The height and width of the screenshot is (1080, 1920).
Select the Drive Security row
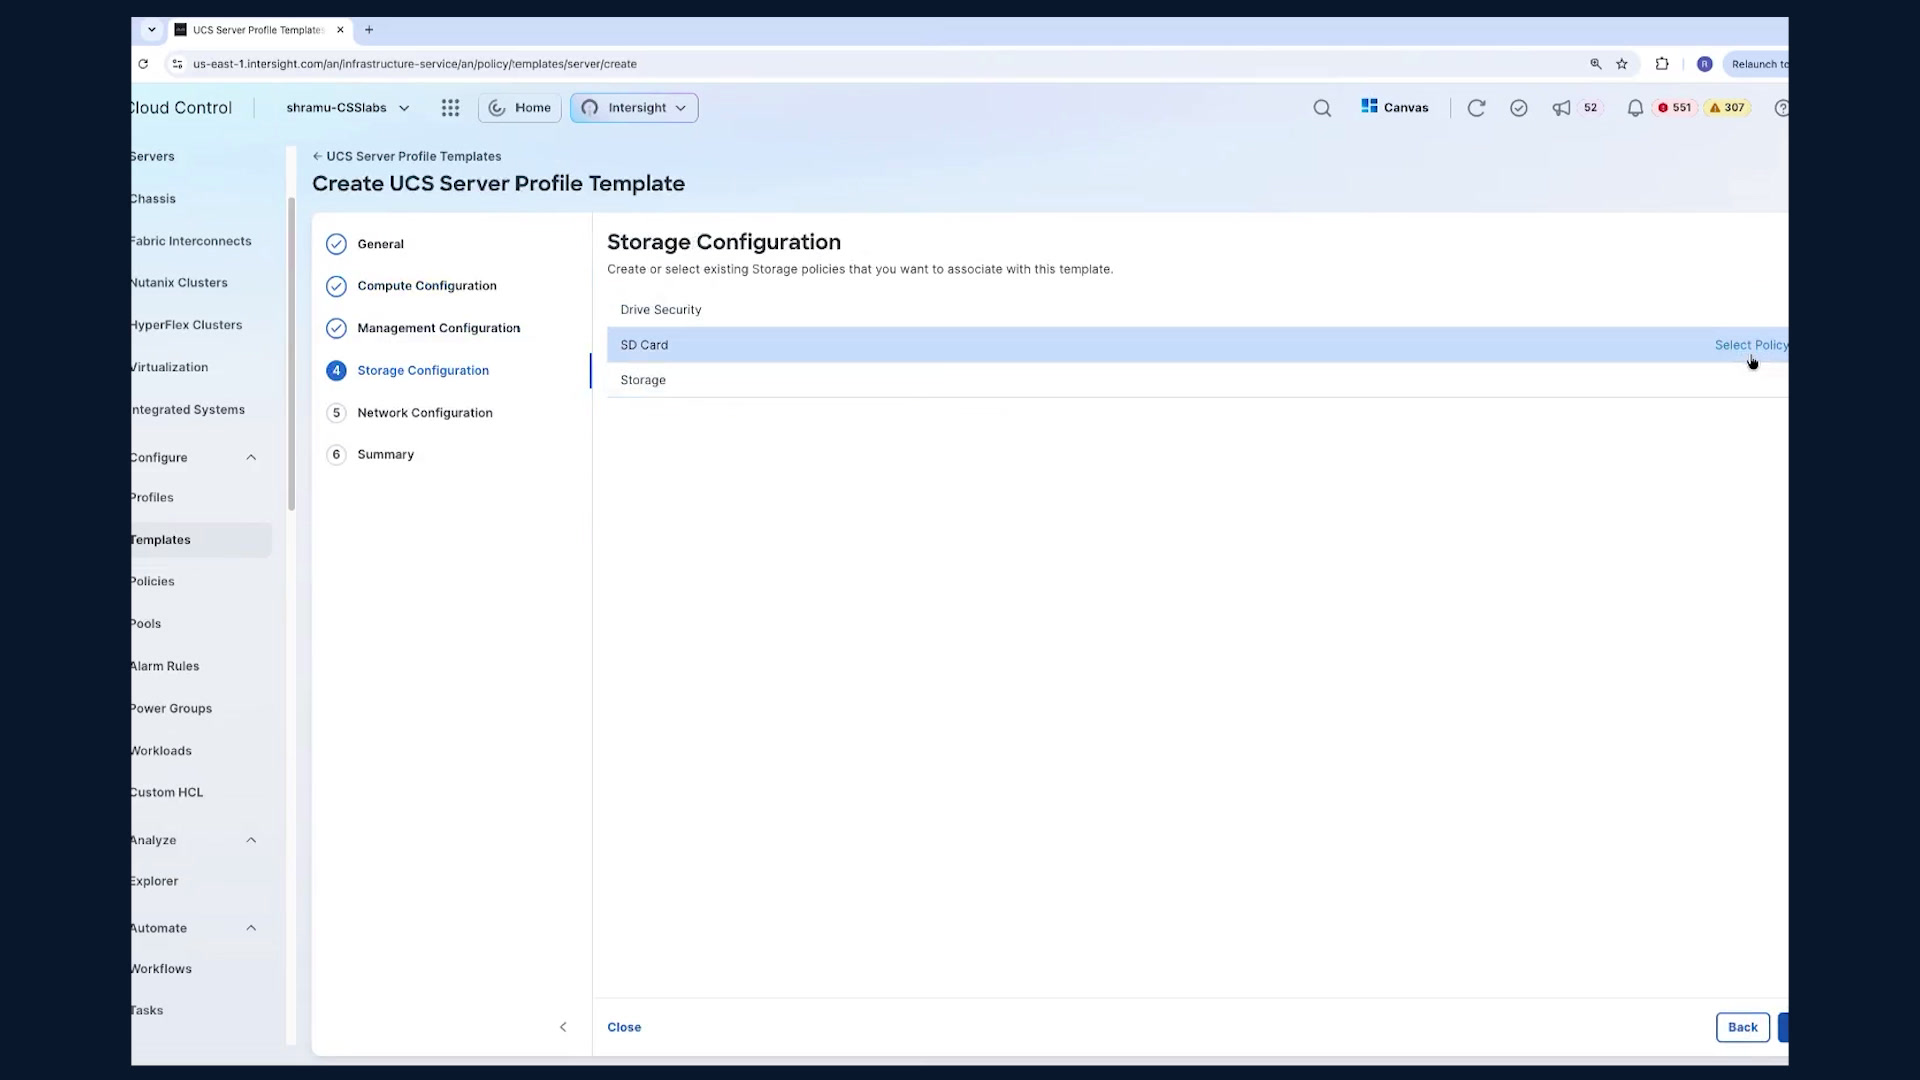coord(1197,310)
